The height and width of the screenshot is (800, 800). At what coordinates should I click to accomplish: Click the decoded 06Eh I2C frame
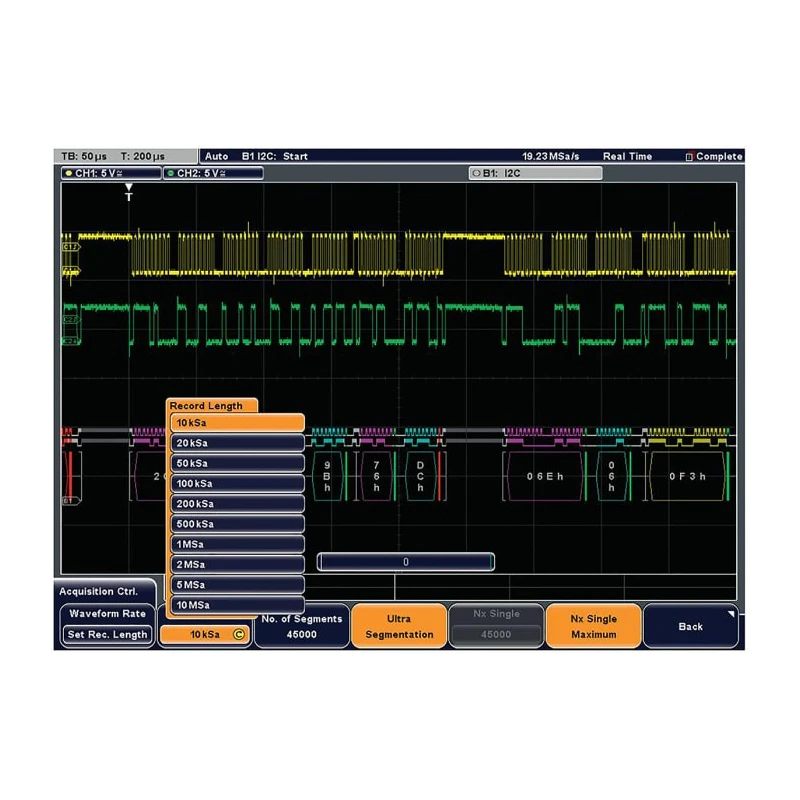pyautogui.click(x=544, y=476)
